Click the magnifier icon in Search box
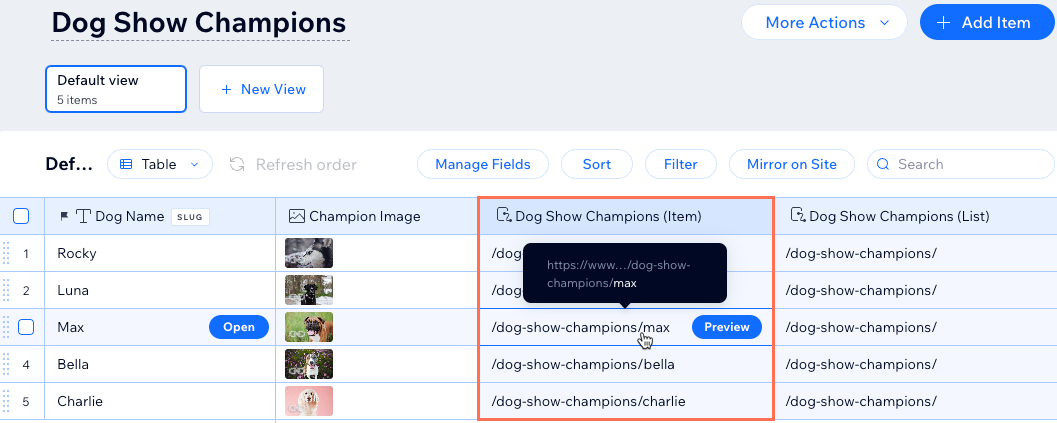The width and height of the screenshot is (1057, 423). click(x=884, y=165)
